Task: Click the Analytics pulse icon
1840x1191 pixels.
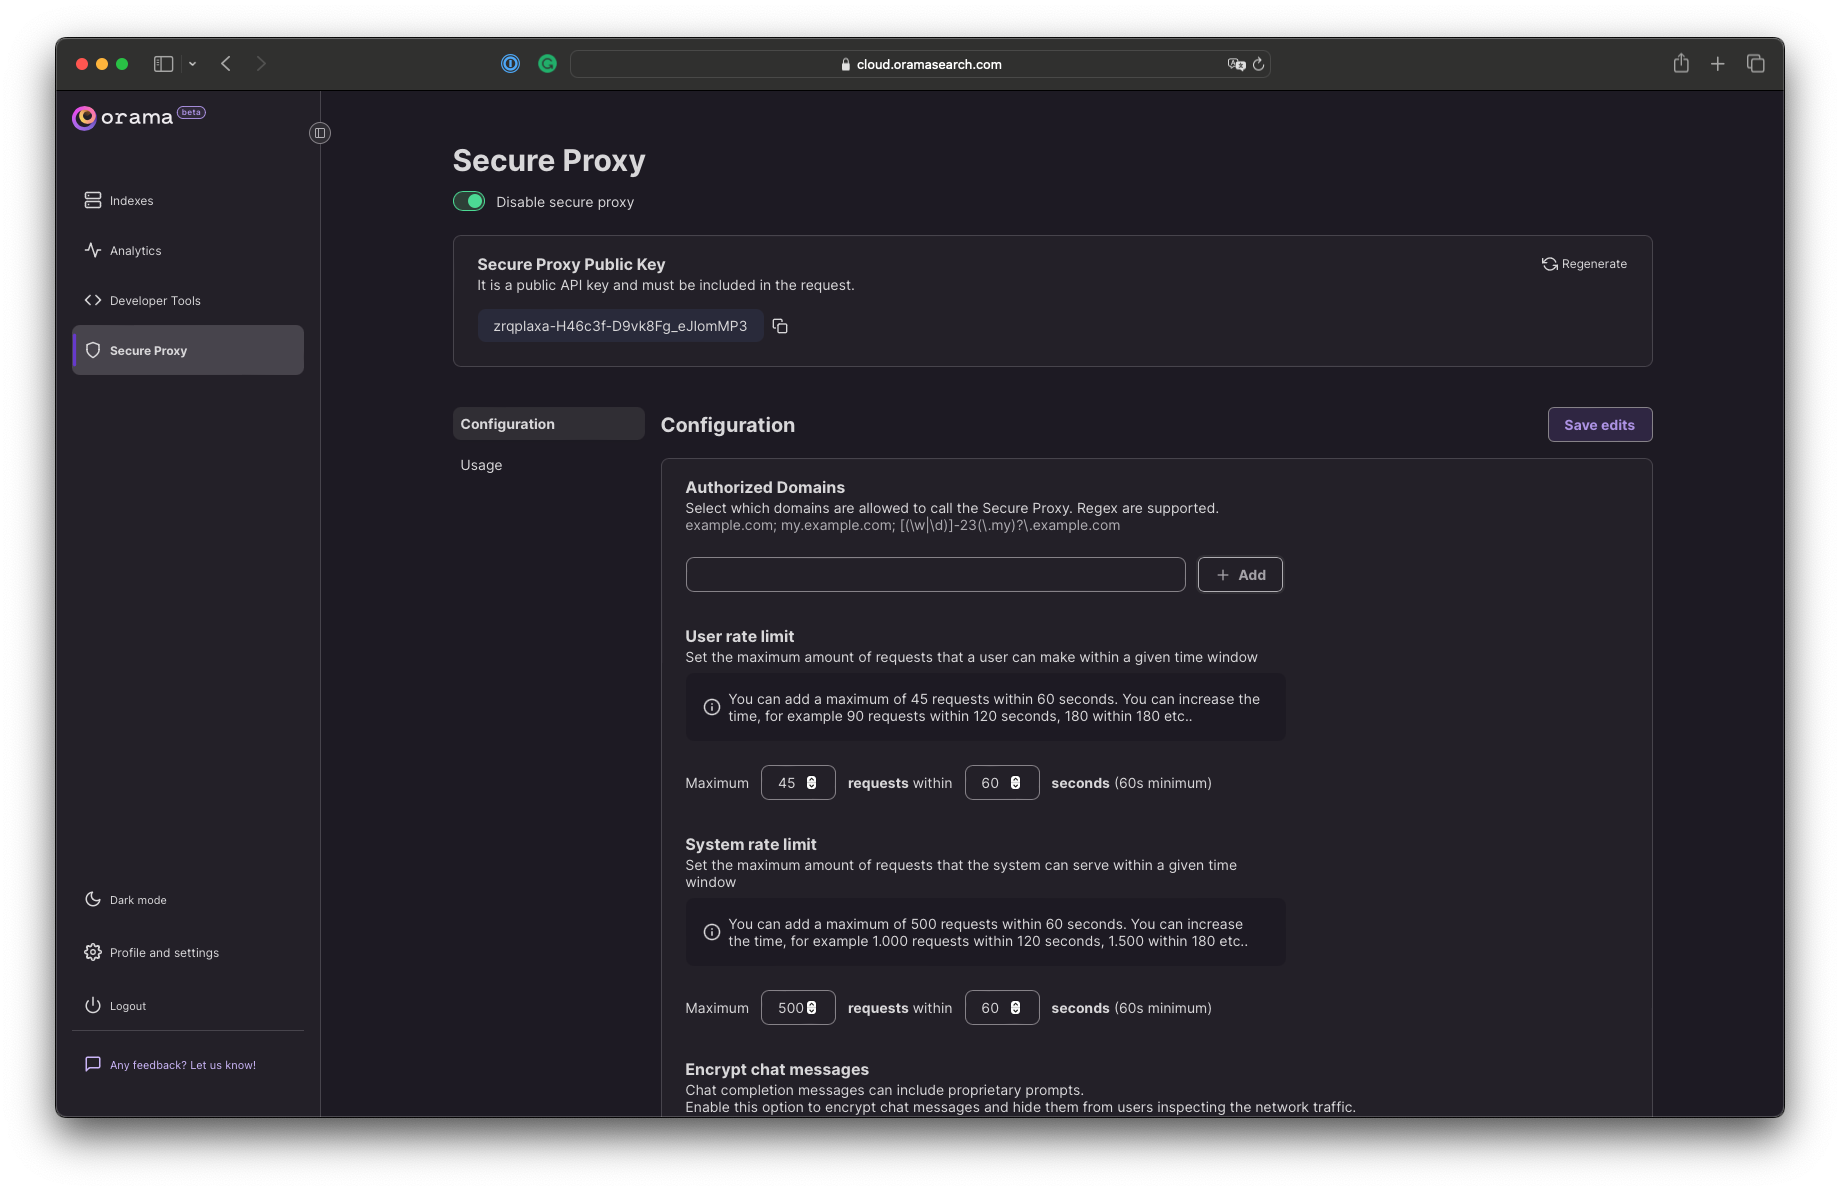Action: [93, 250]
